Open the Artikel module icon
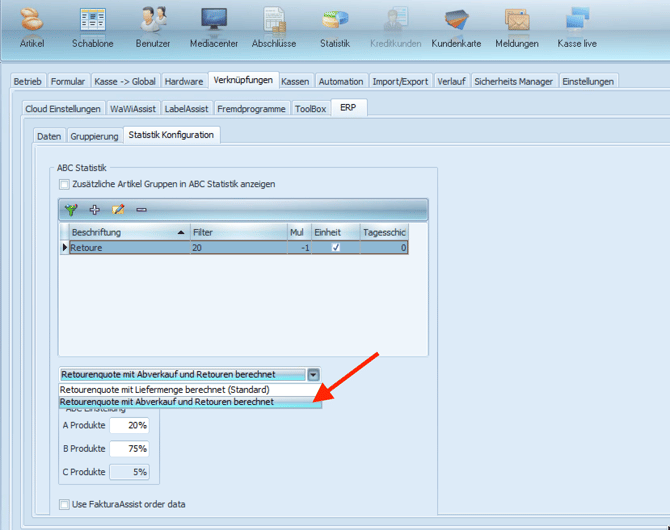The image size is (670, 530). [32, 20]
